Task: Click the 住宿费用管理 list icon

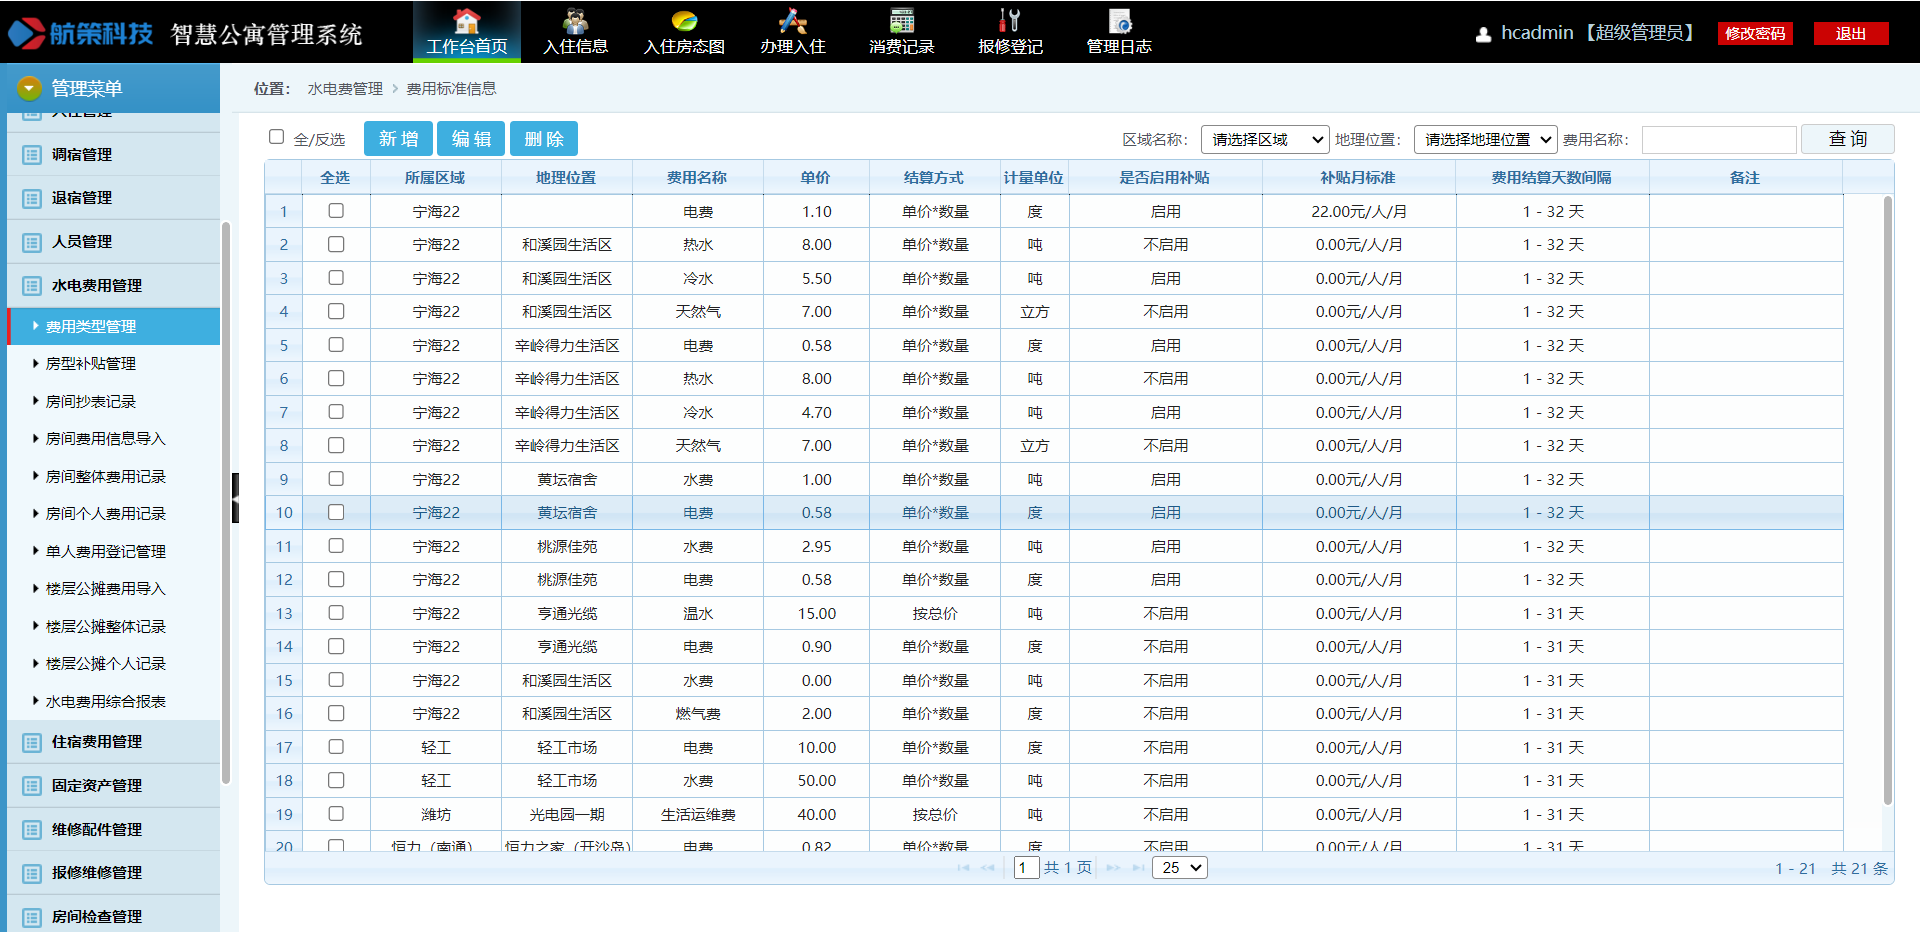Action: 32,742
